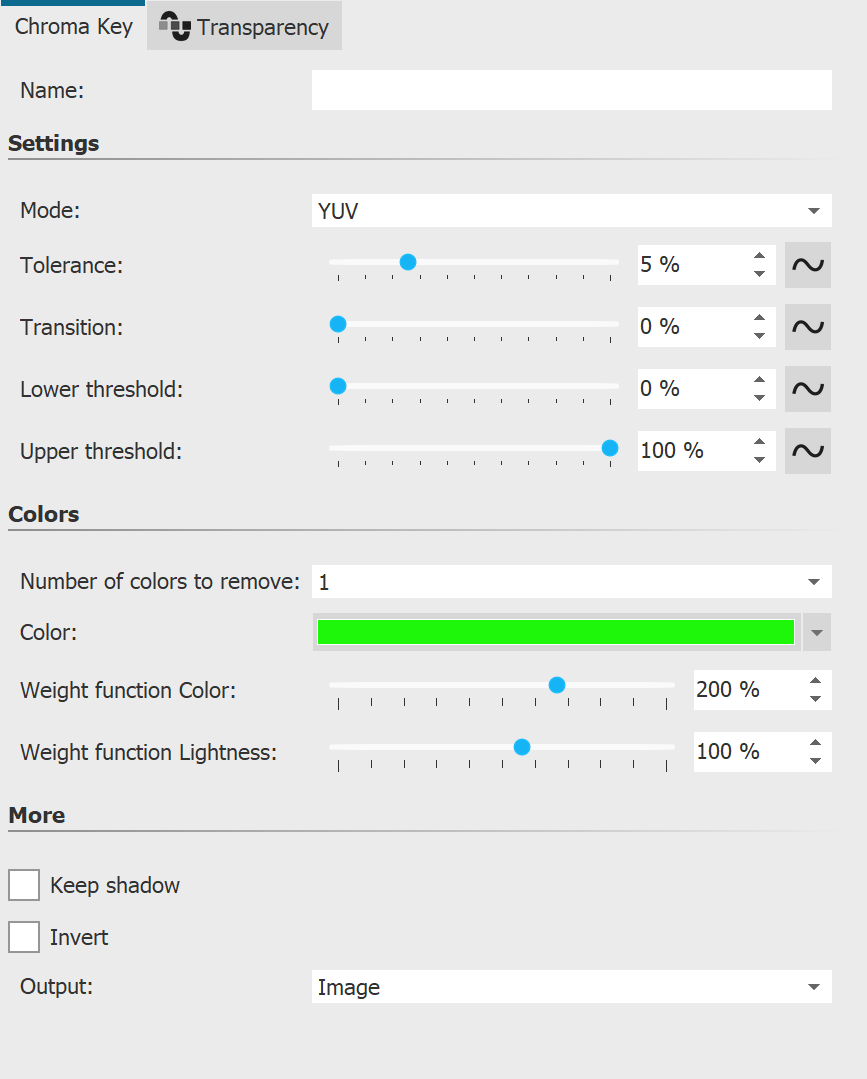The height and width of the screenshot is (1079, 867).
Task: Open keyframe curve for Upper threshold
Action: [807, 450]
